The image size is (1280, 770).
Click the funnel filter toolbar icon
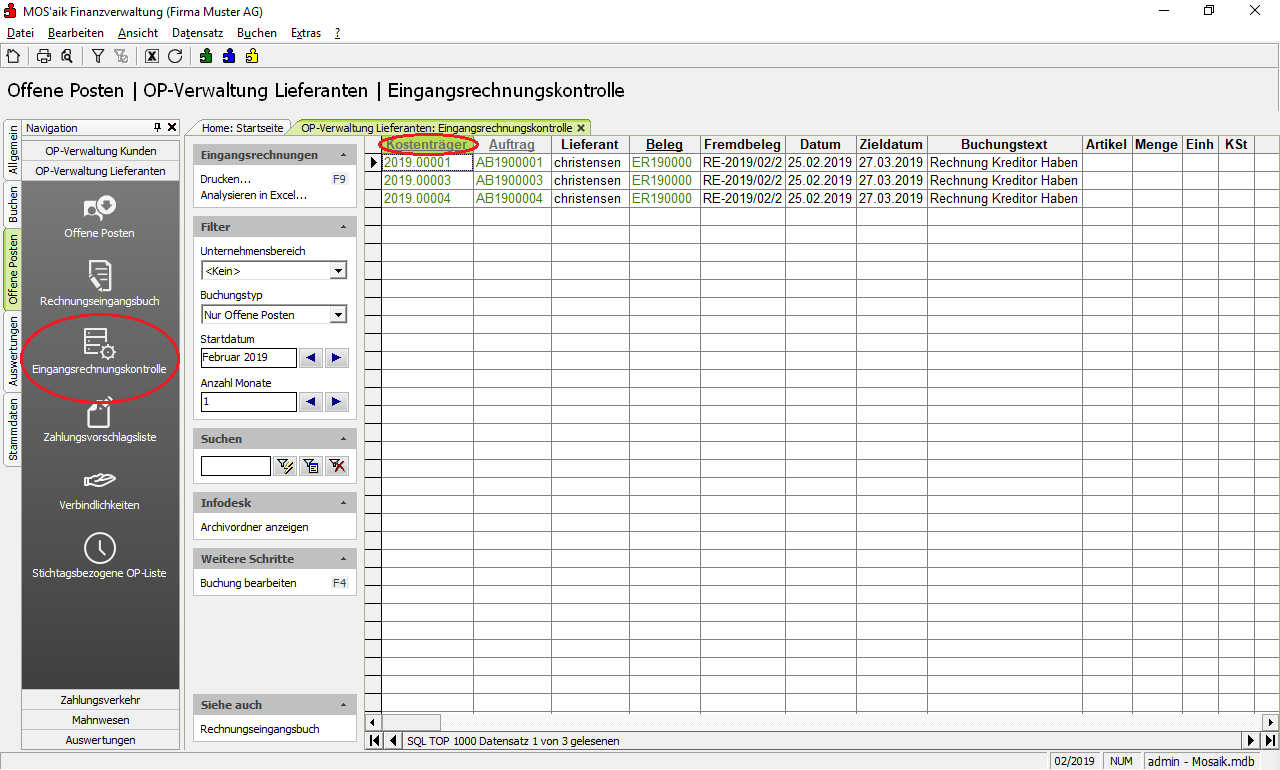pos(98,56)
